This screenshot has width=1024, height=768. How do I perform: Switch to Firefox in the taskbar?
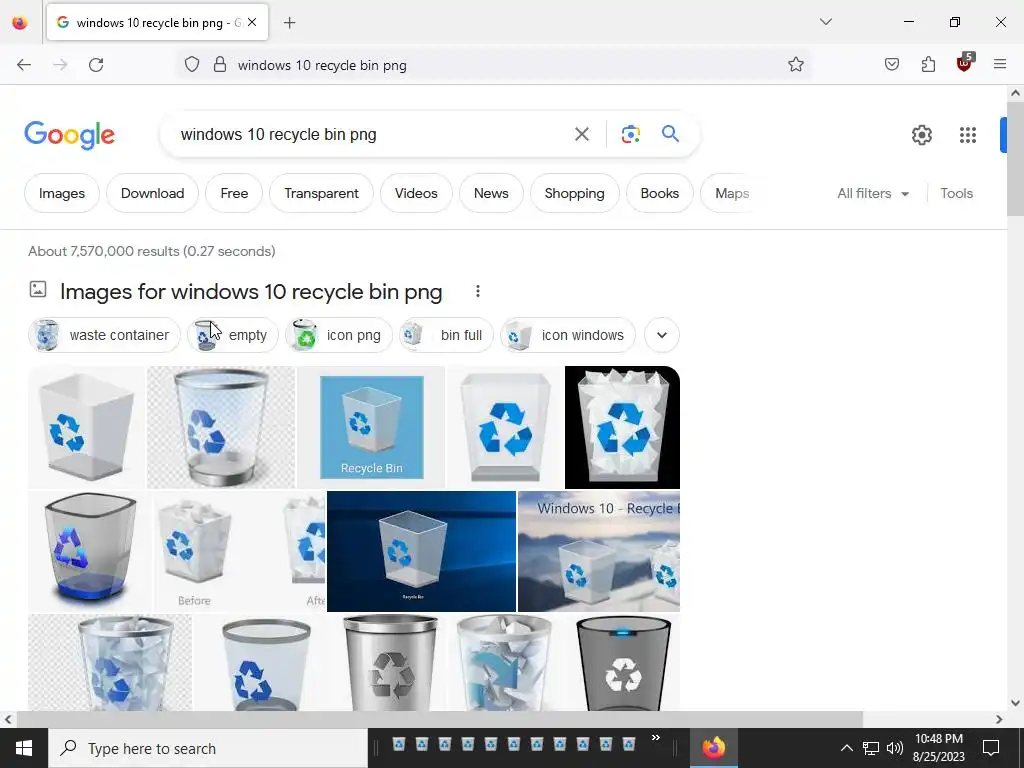coord(714,748)
